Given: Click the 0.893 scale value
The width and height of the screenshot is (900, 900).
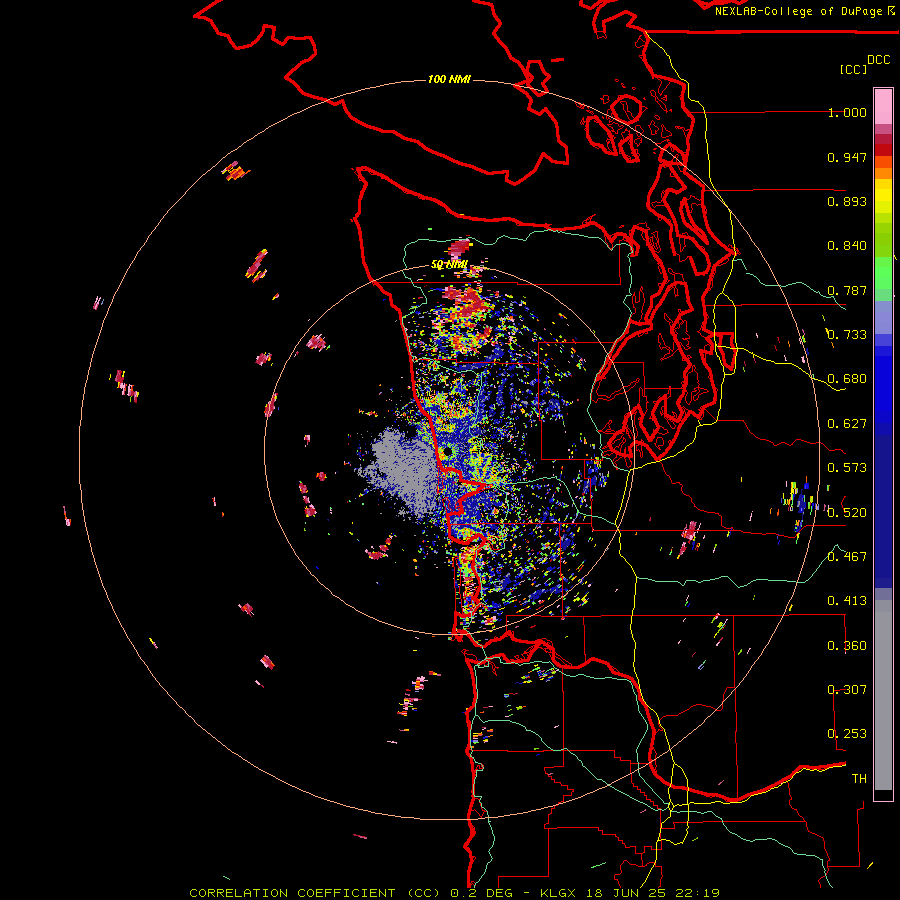Looking at the screenshot, I should click(847, 201).
